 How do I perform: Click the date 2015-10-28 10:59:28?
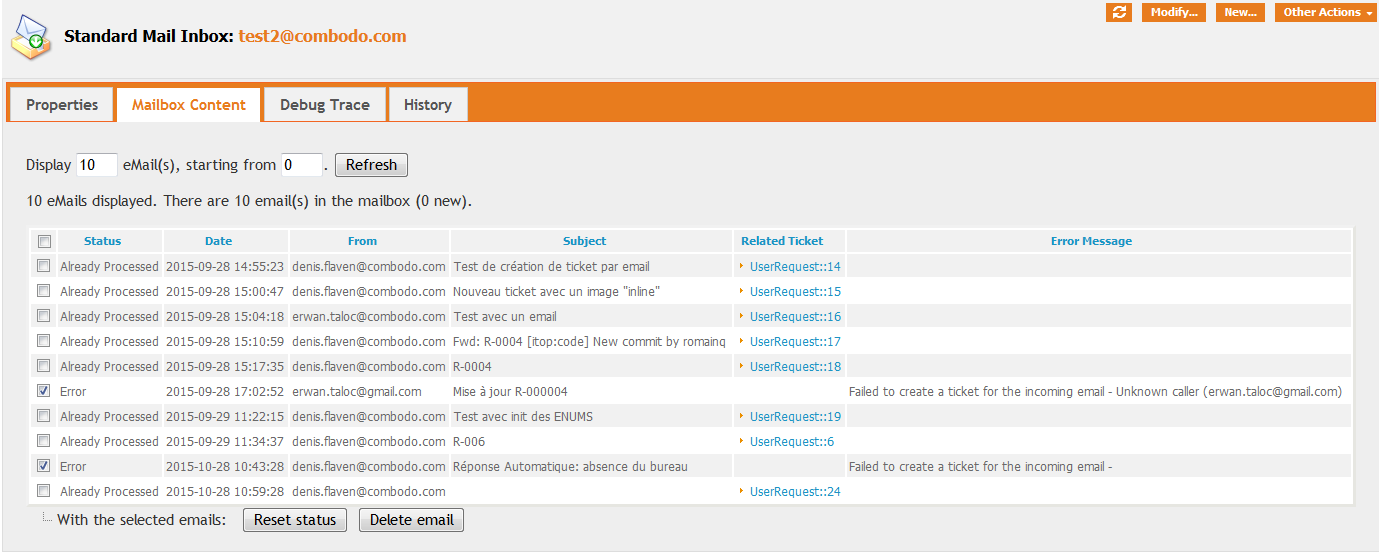[225, 492]
